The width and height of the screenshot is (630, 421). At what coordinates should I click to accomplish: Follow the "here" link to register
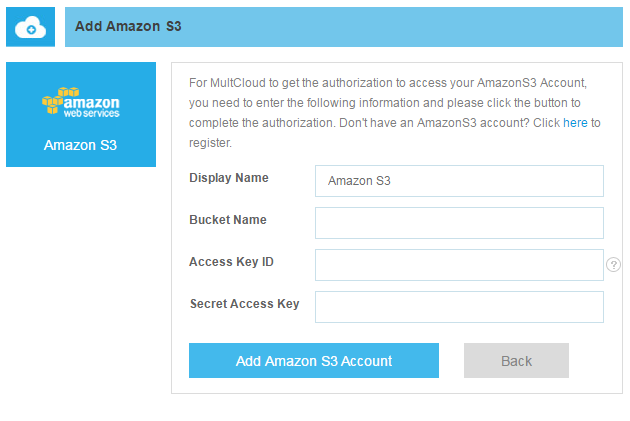[575, 123]
